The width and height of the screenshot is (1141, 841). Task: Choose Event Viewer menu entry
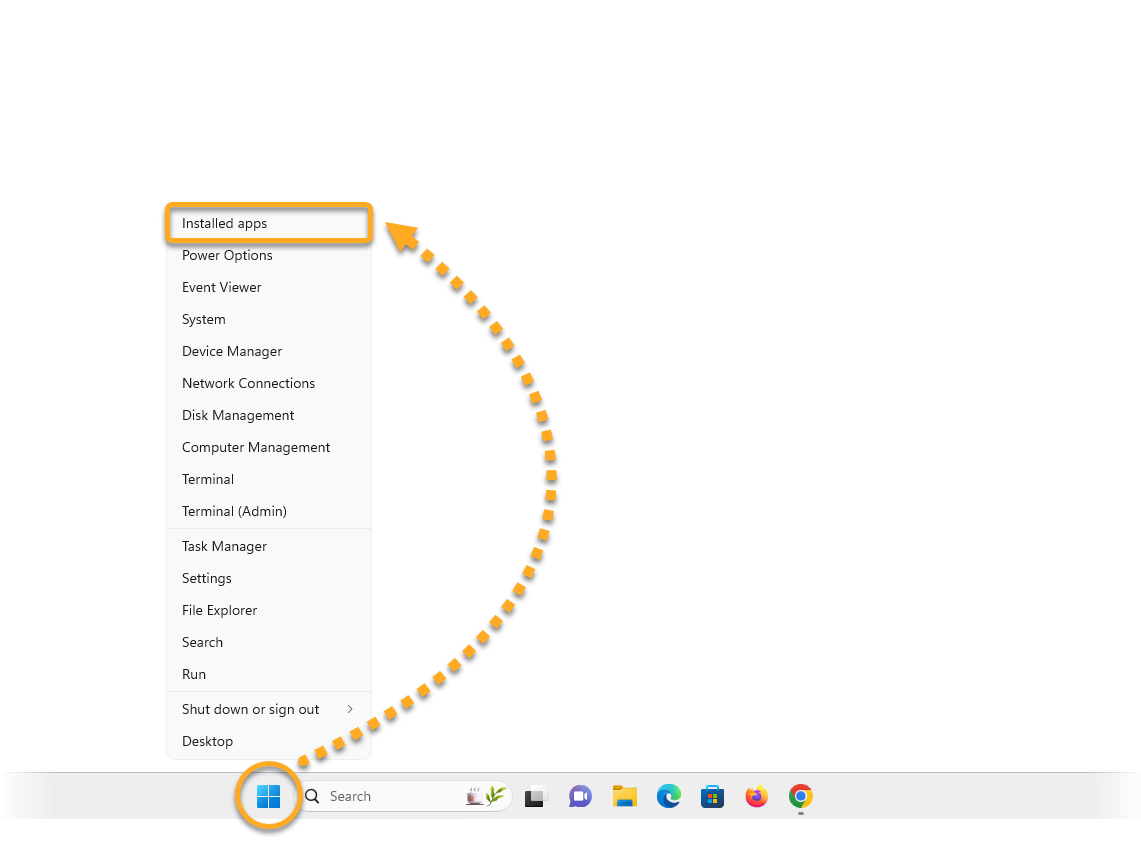(x=222, y=288)
